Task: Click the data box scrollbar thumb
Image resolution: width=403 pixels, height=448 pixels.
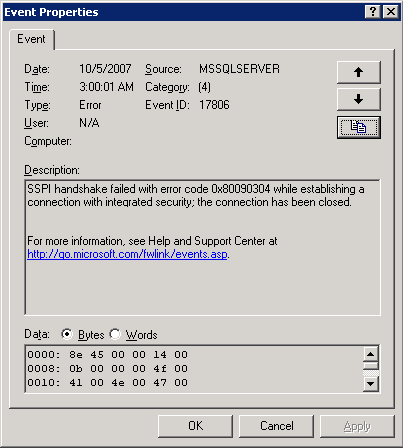Action: click(x=371, y=366)
